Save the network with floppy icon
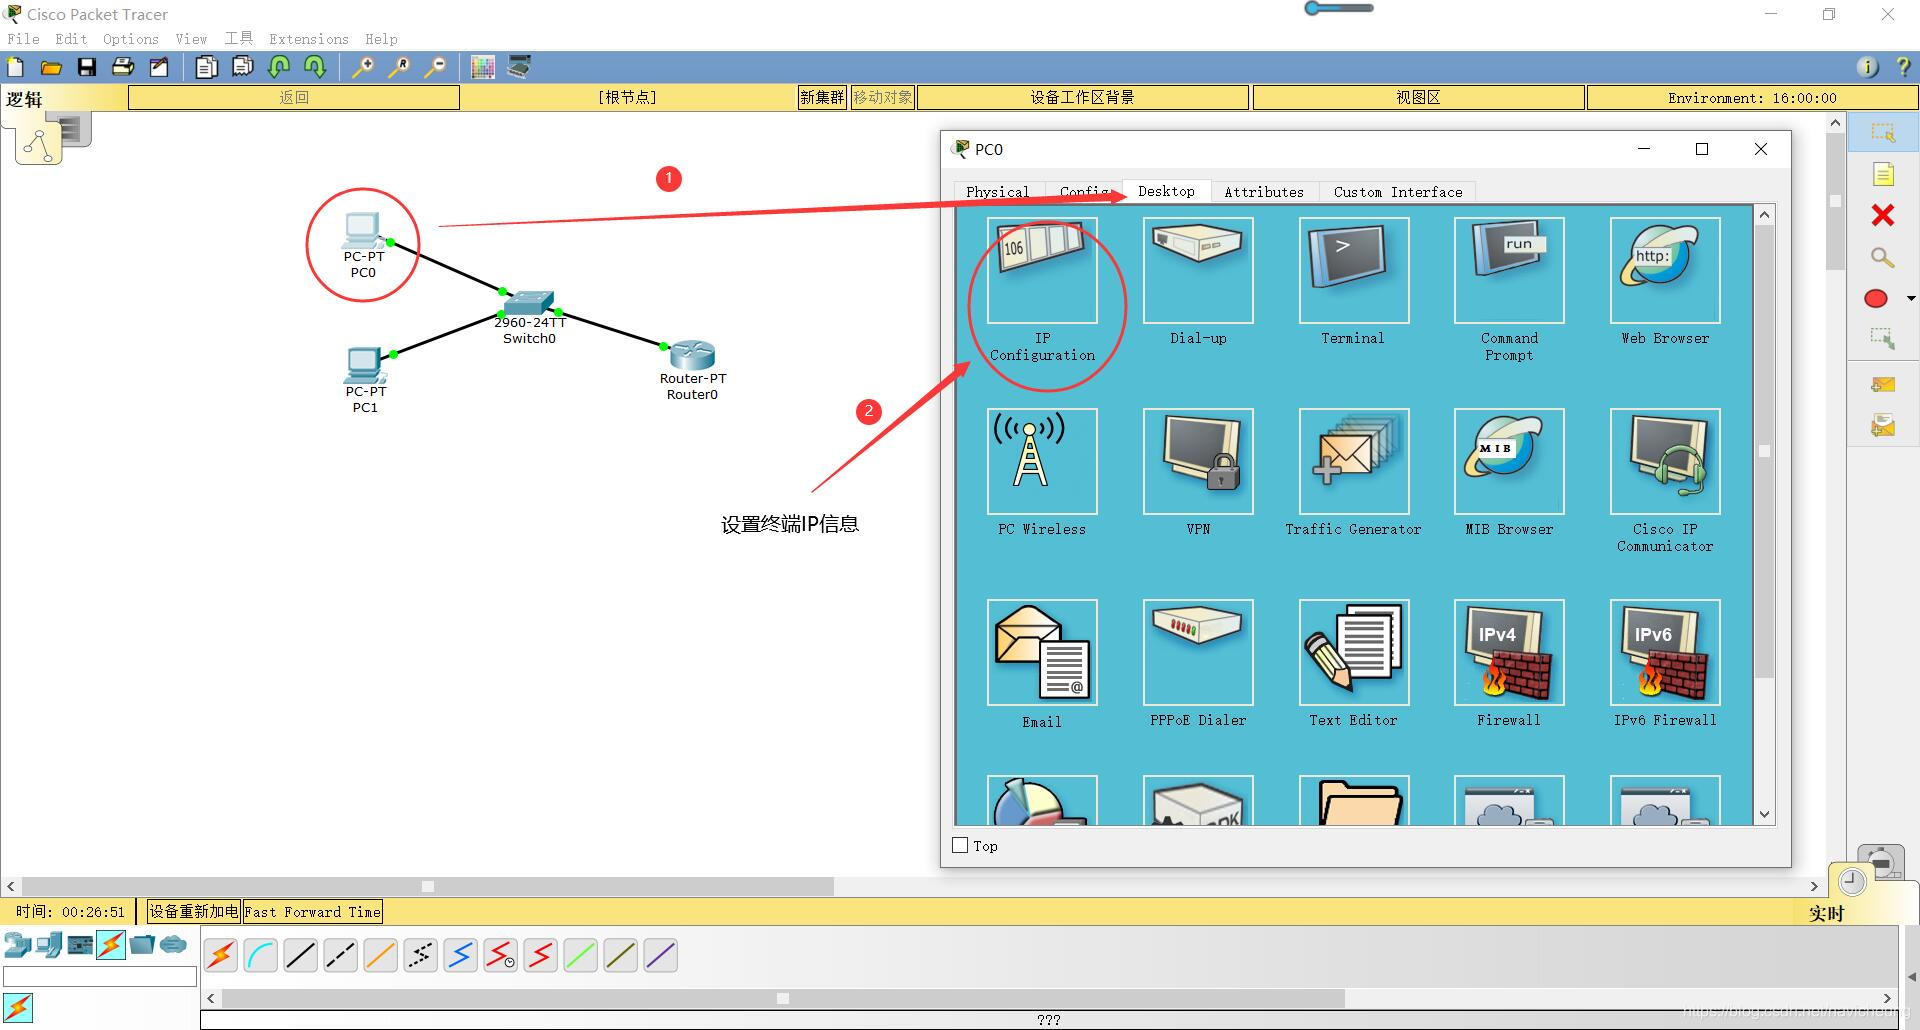 point(87,67)
